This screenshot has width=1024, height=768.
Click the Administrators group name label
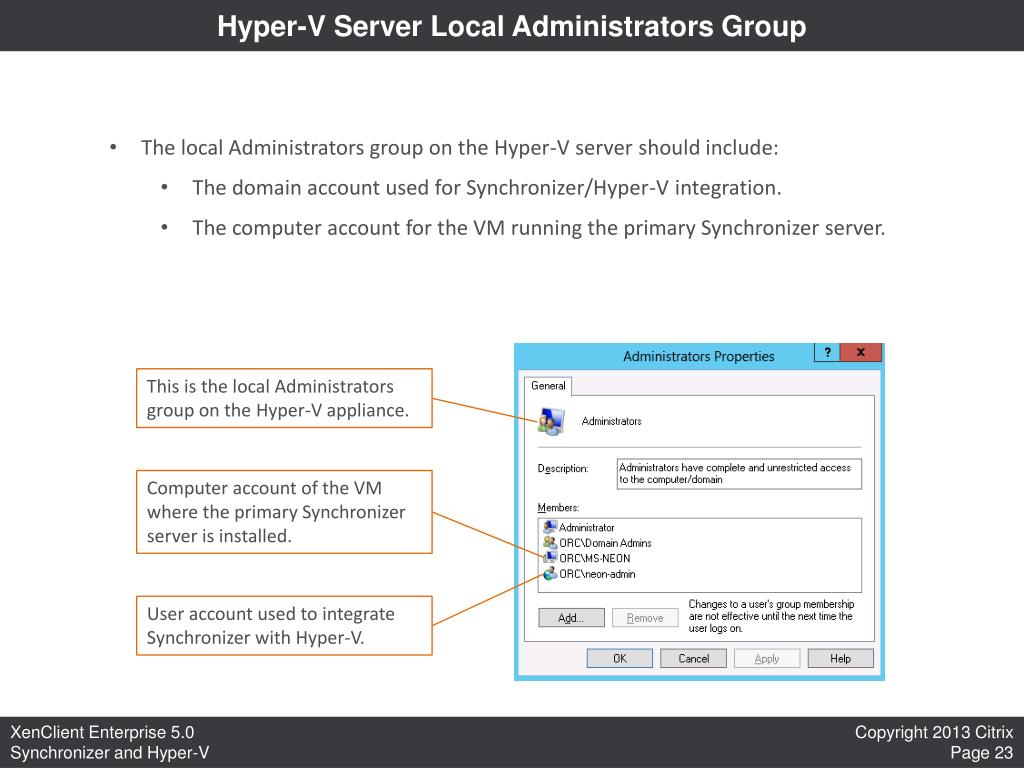(x=611, y=421)
